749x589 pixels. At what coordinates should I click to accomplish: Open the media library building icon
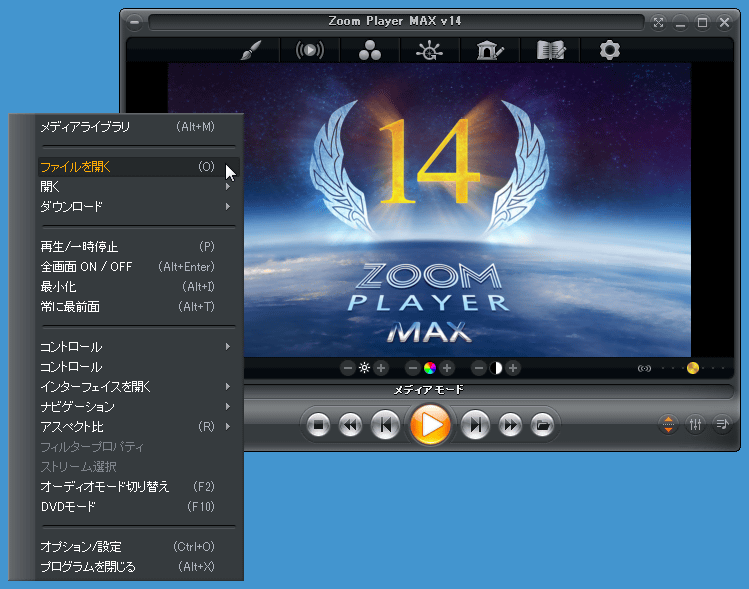tap(490, 50)
